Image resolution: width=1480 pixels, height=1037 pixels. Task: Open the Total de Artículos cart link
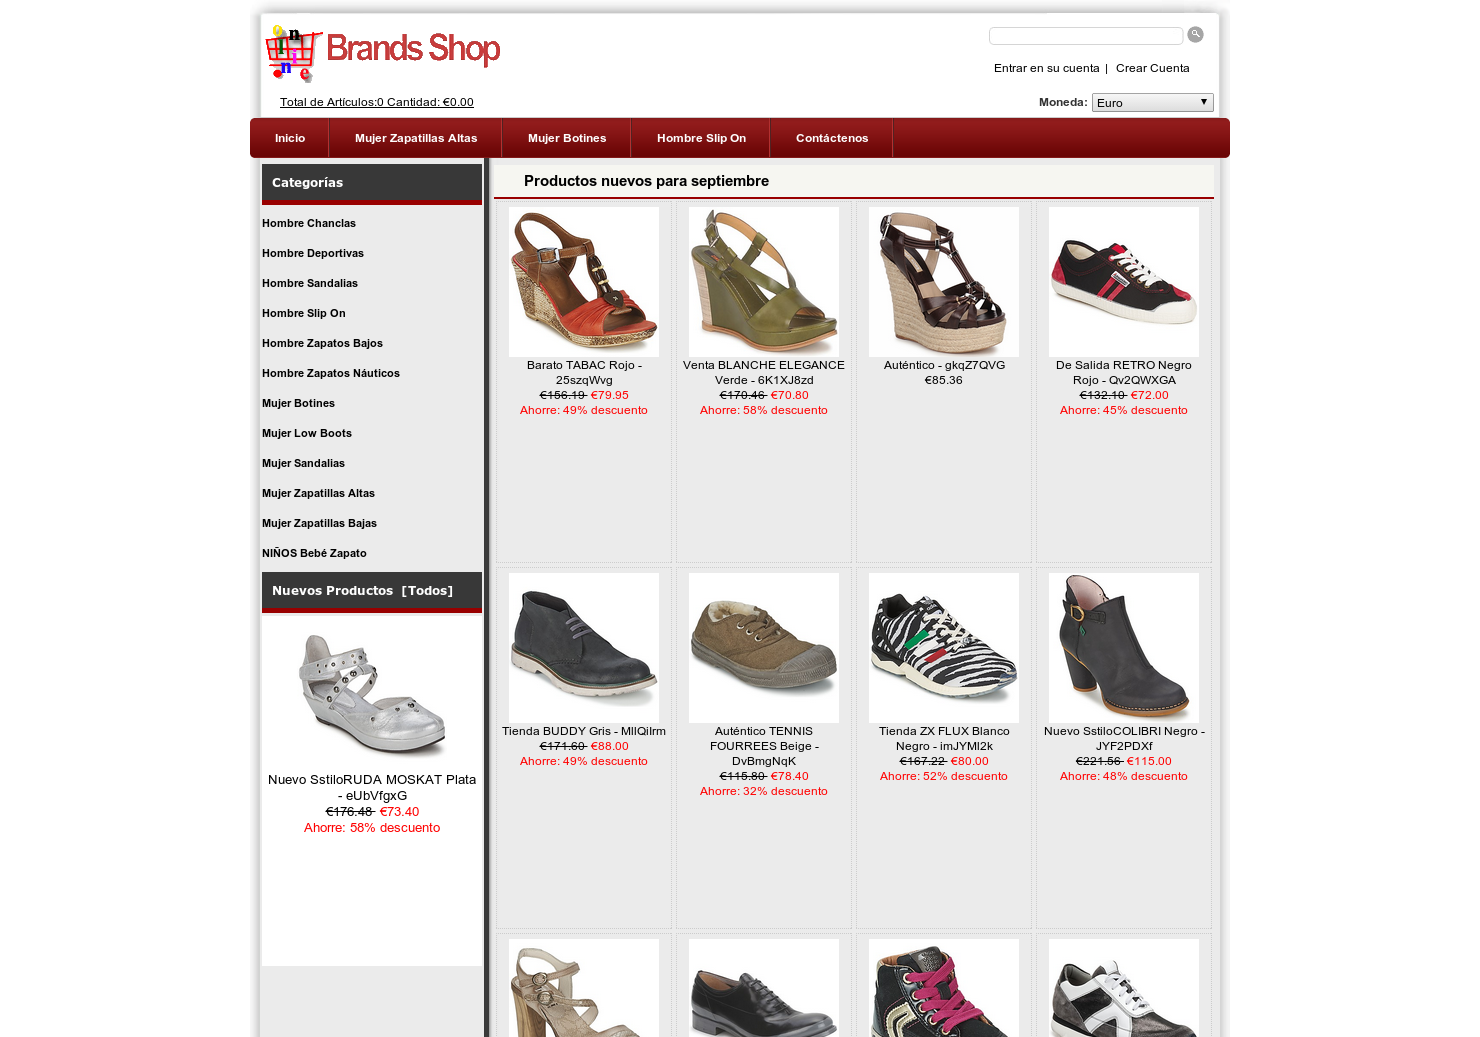(377, 102)
